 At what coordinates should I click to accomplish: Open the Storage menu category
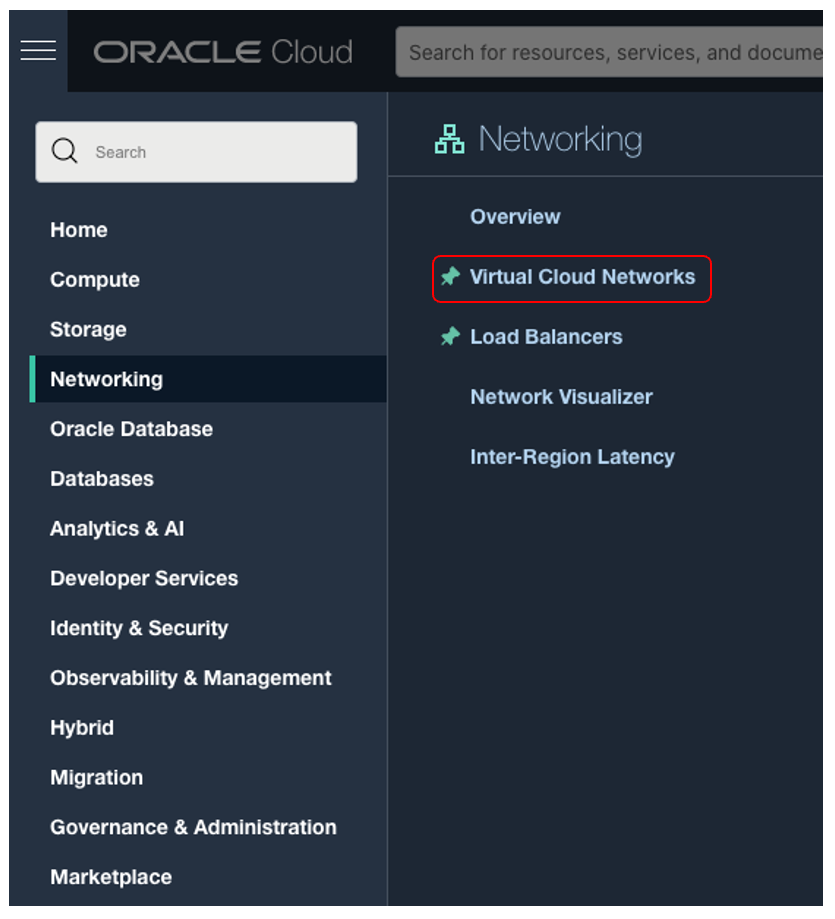coord(88,330)
